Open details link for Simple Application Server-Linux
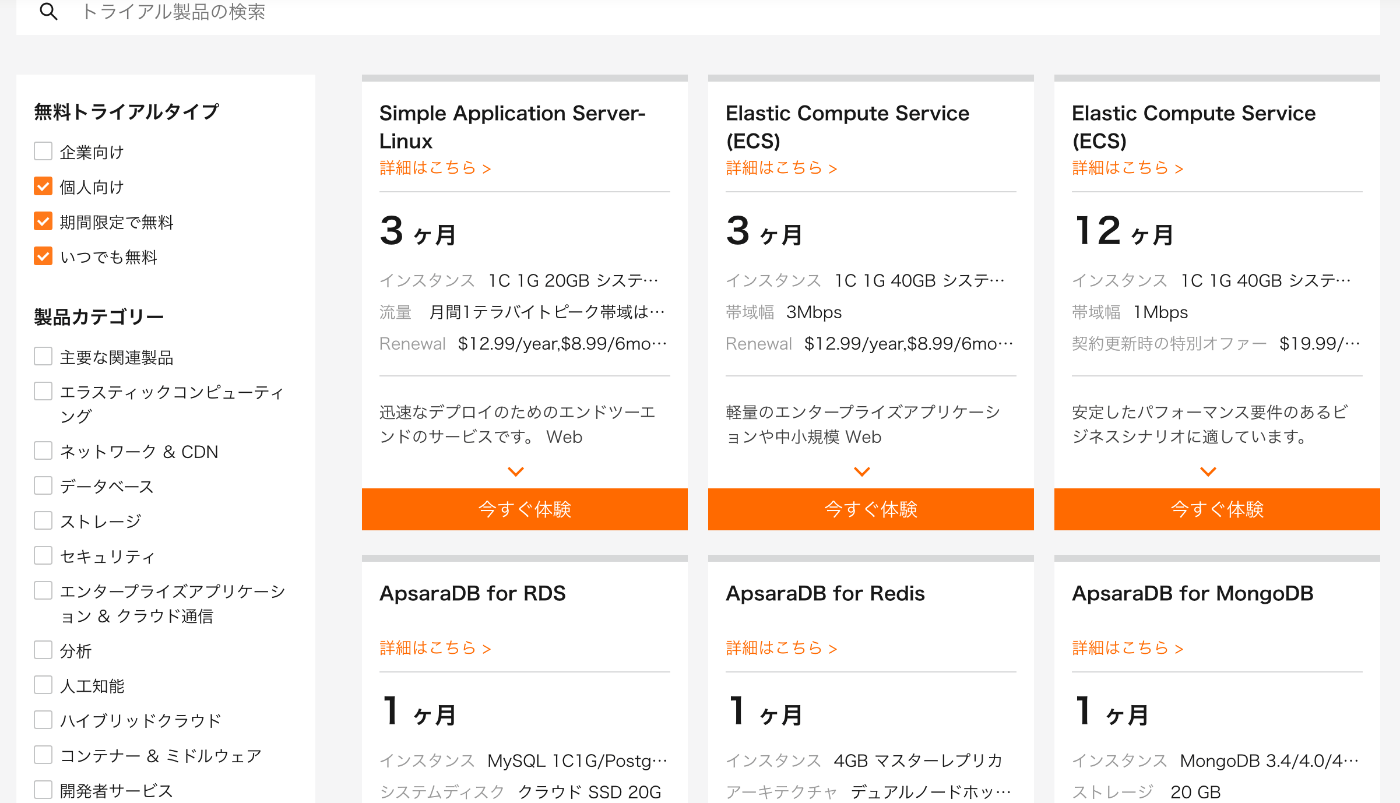Screen dimensions: 1400x803 point(435,168)
